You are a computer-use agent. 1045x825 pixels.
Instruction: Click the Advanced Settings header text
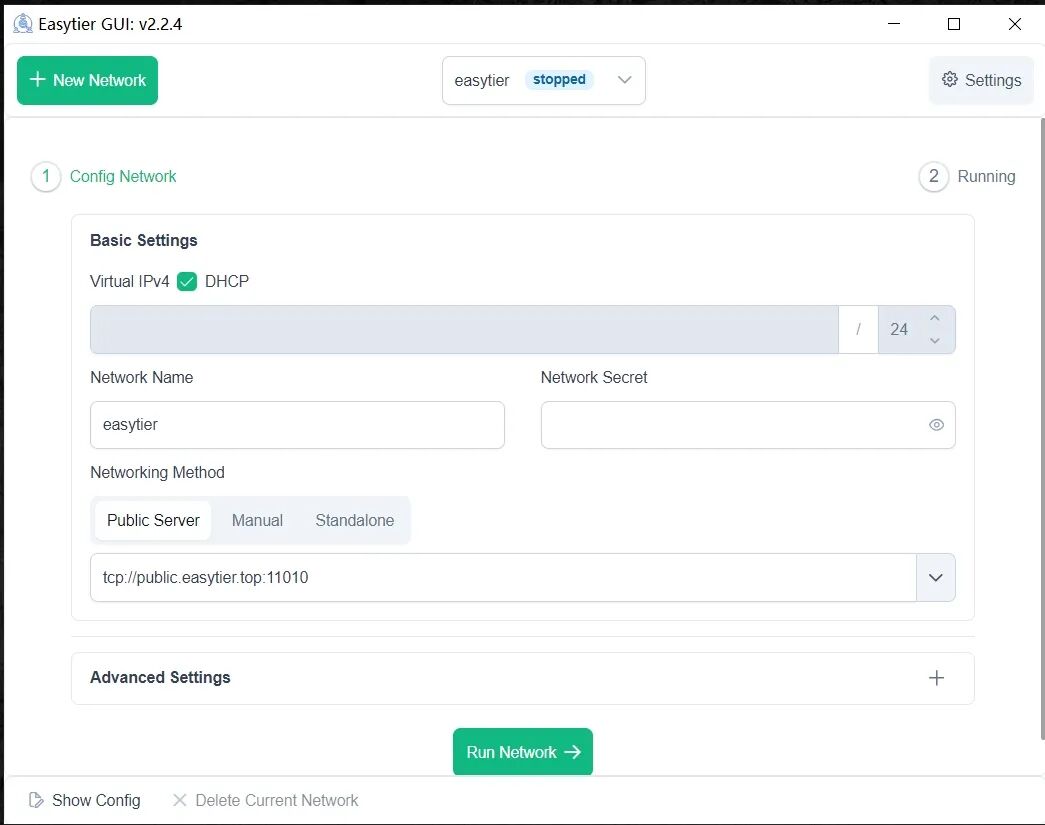pyautogui.click(x=161, y=678)
